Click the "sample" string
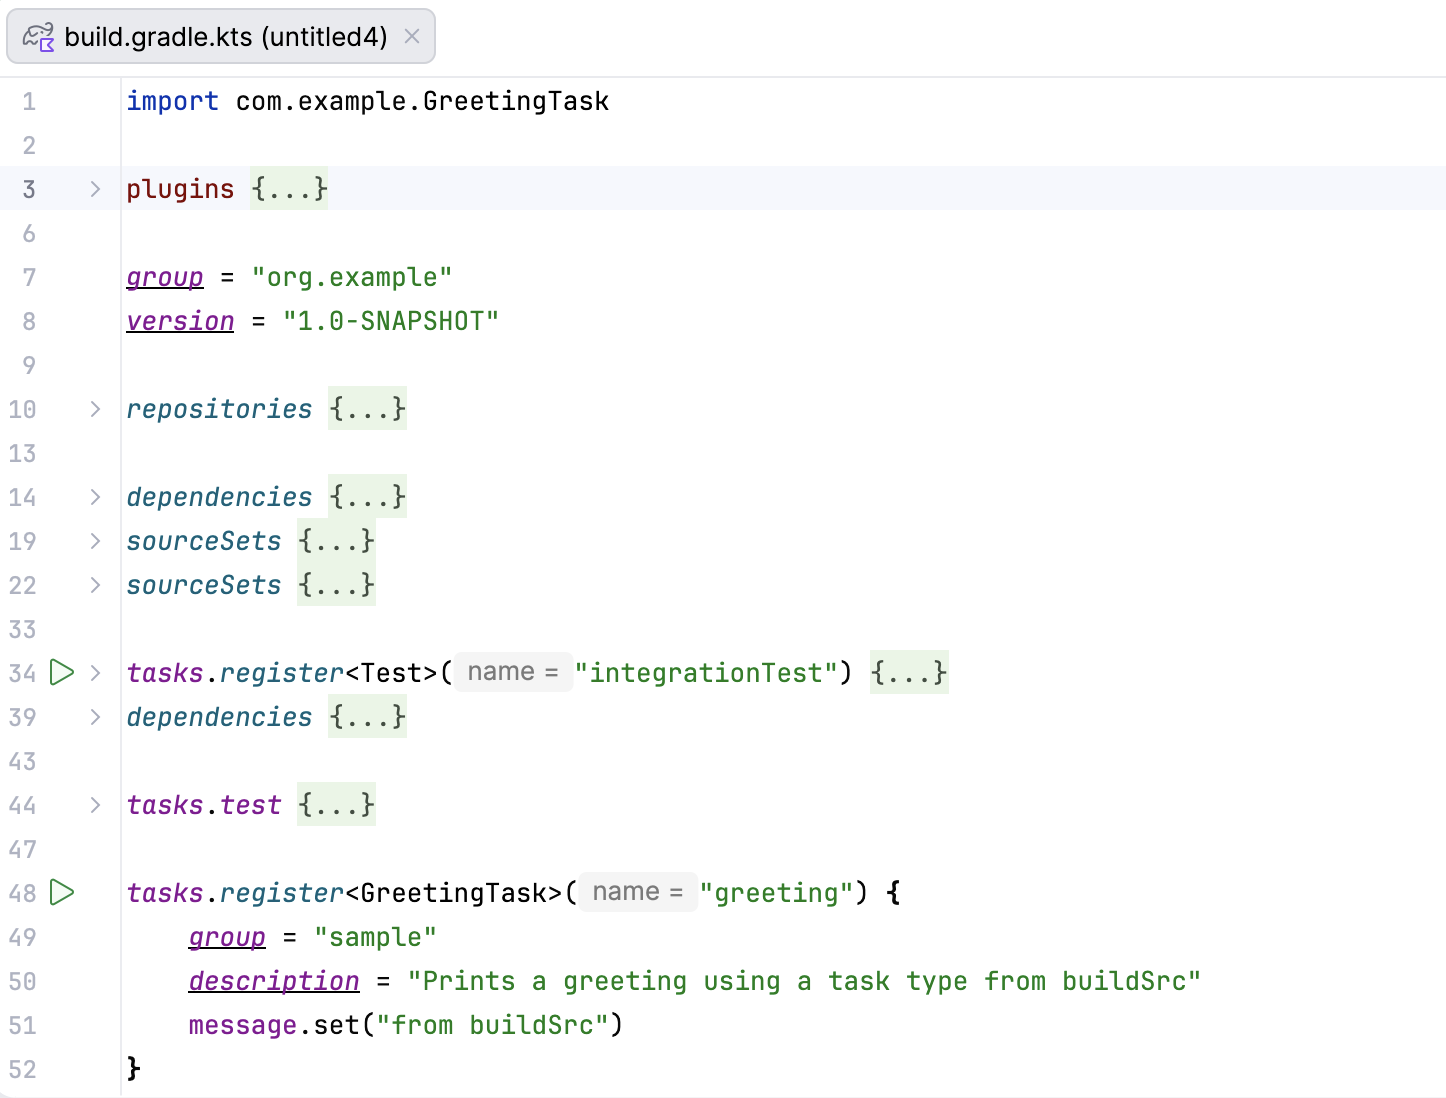The height and width of the screenshot is (1098, 1446). pyautogui.click(x=375, y=937)
